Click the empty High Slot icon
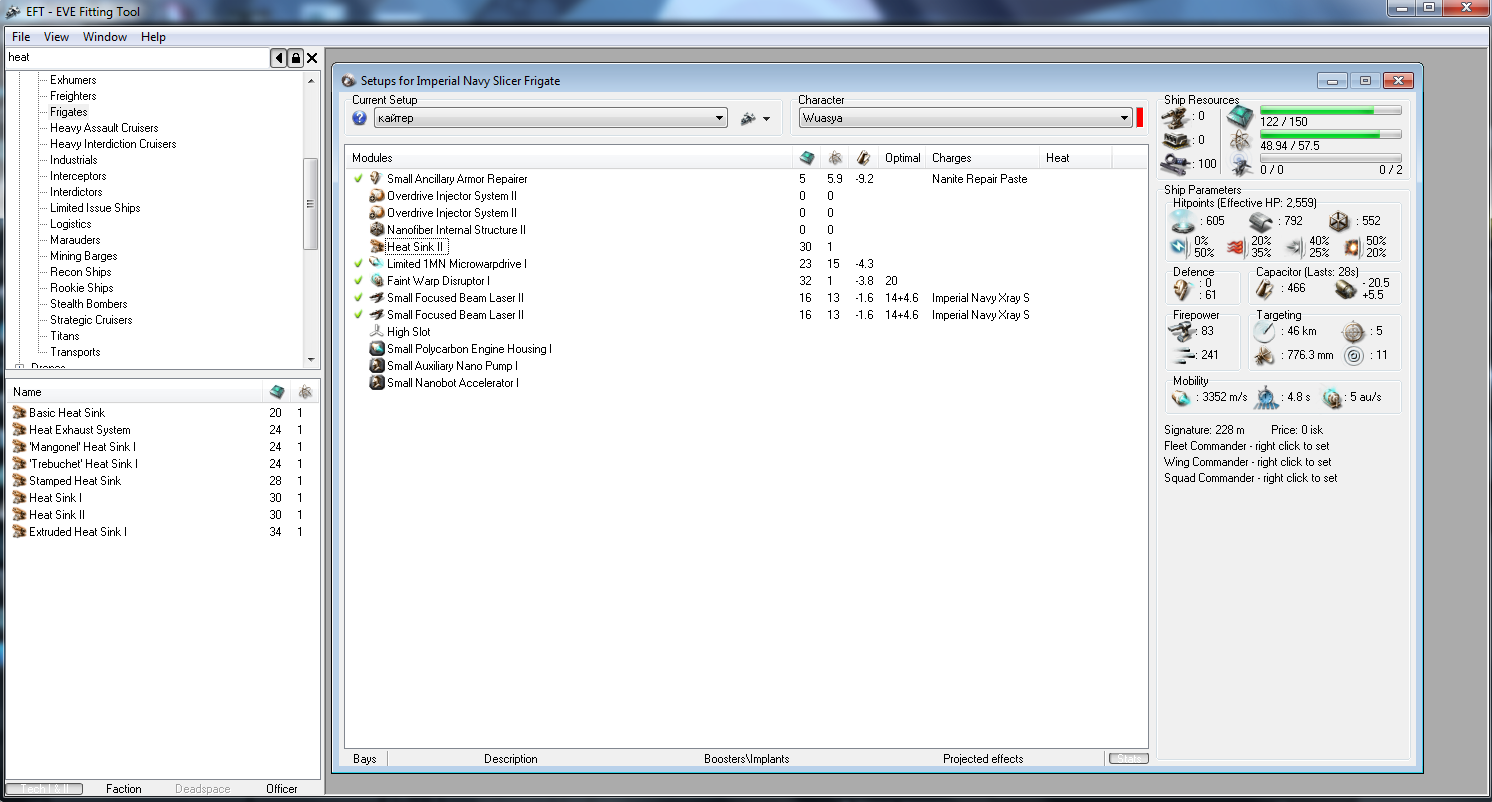The image size is (1492, 802). [x=377, y=332]
